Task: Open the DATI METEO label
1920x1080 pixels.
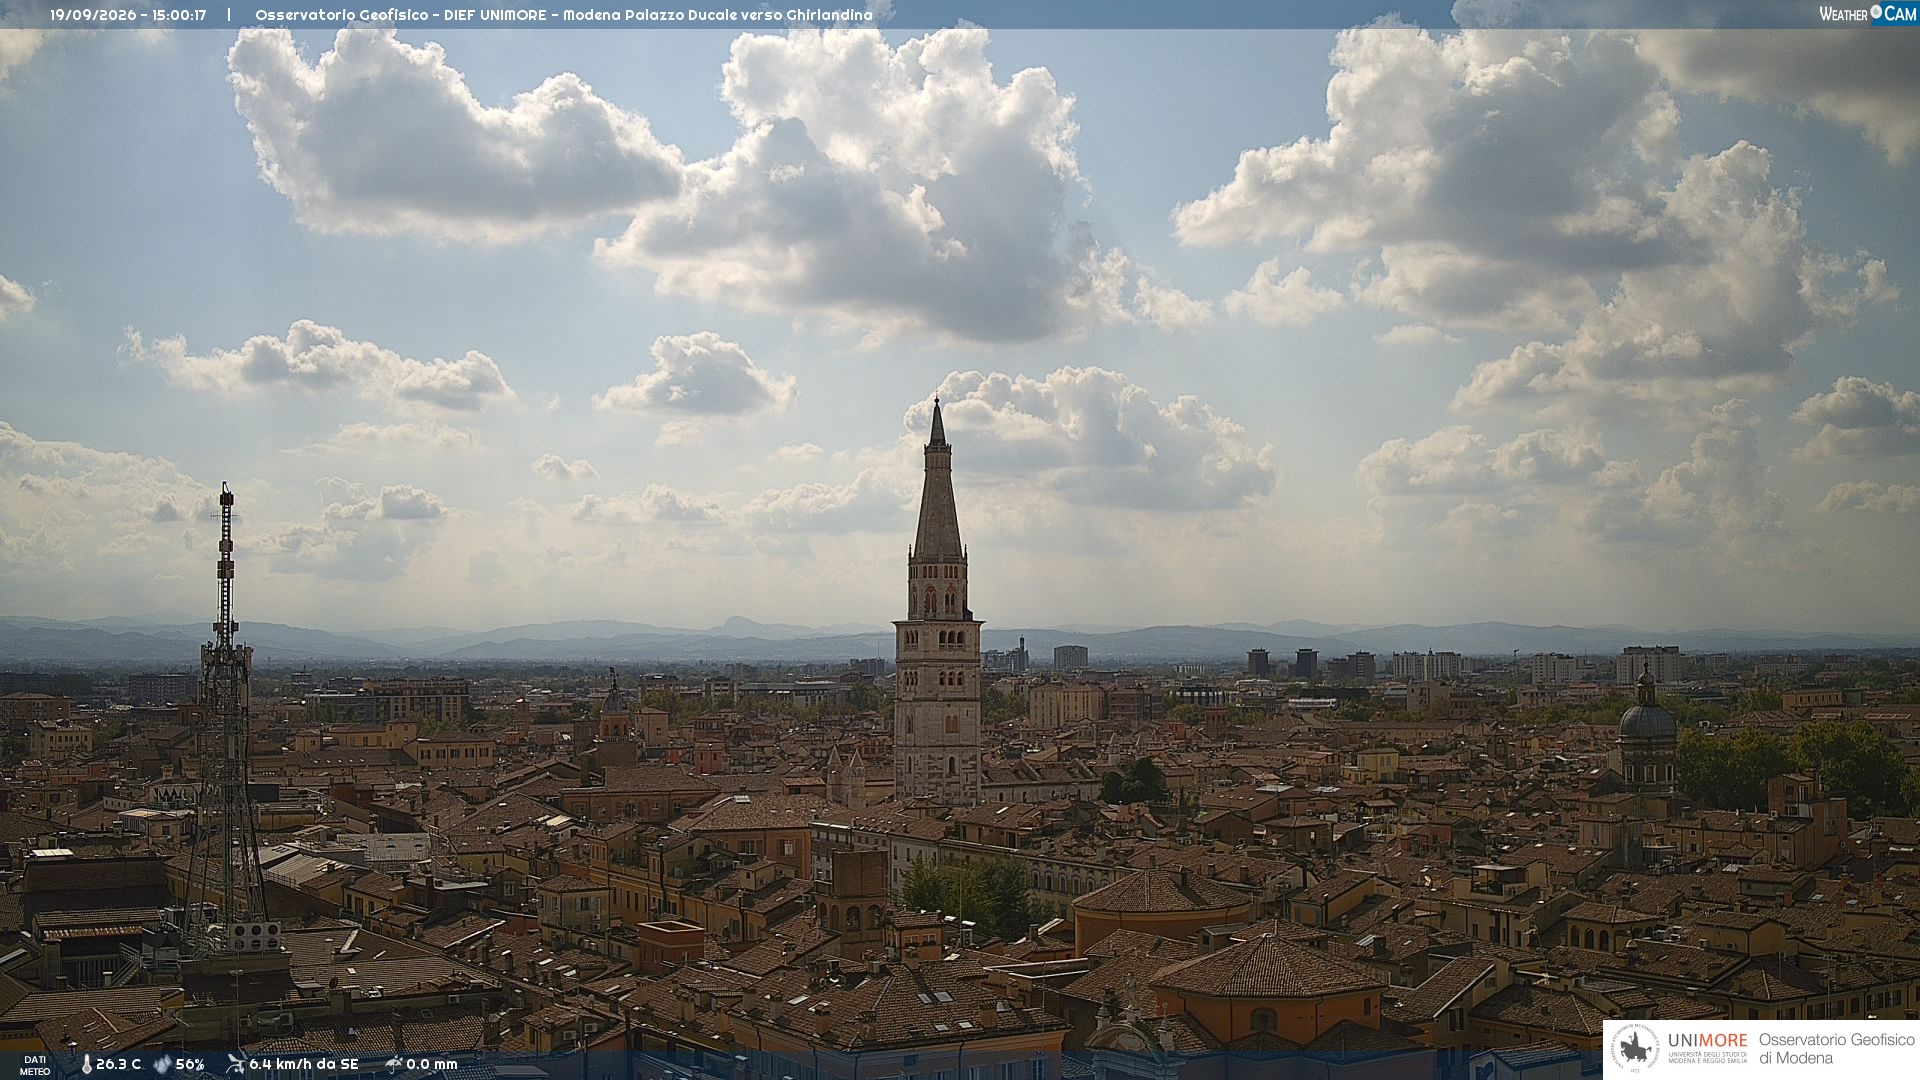Action: click(x=35, y=1065)
